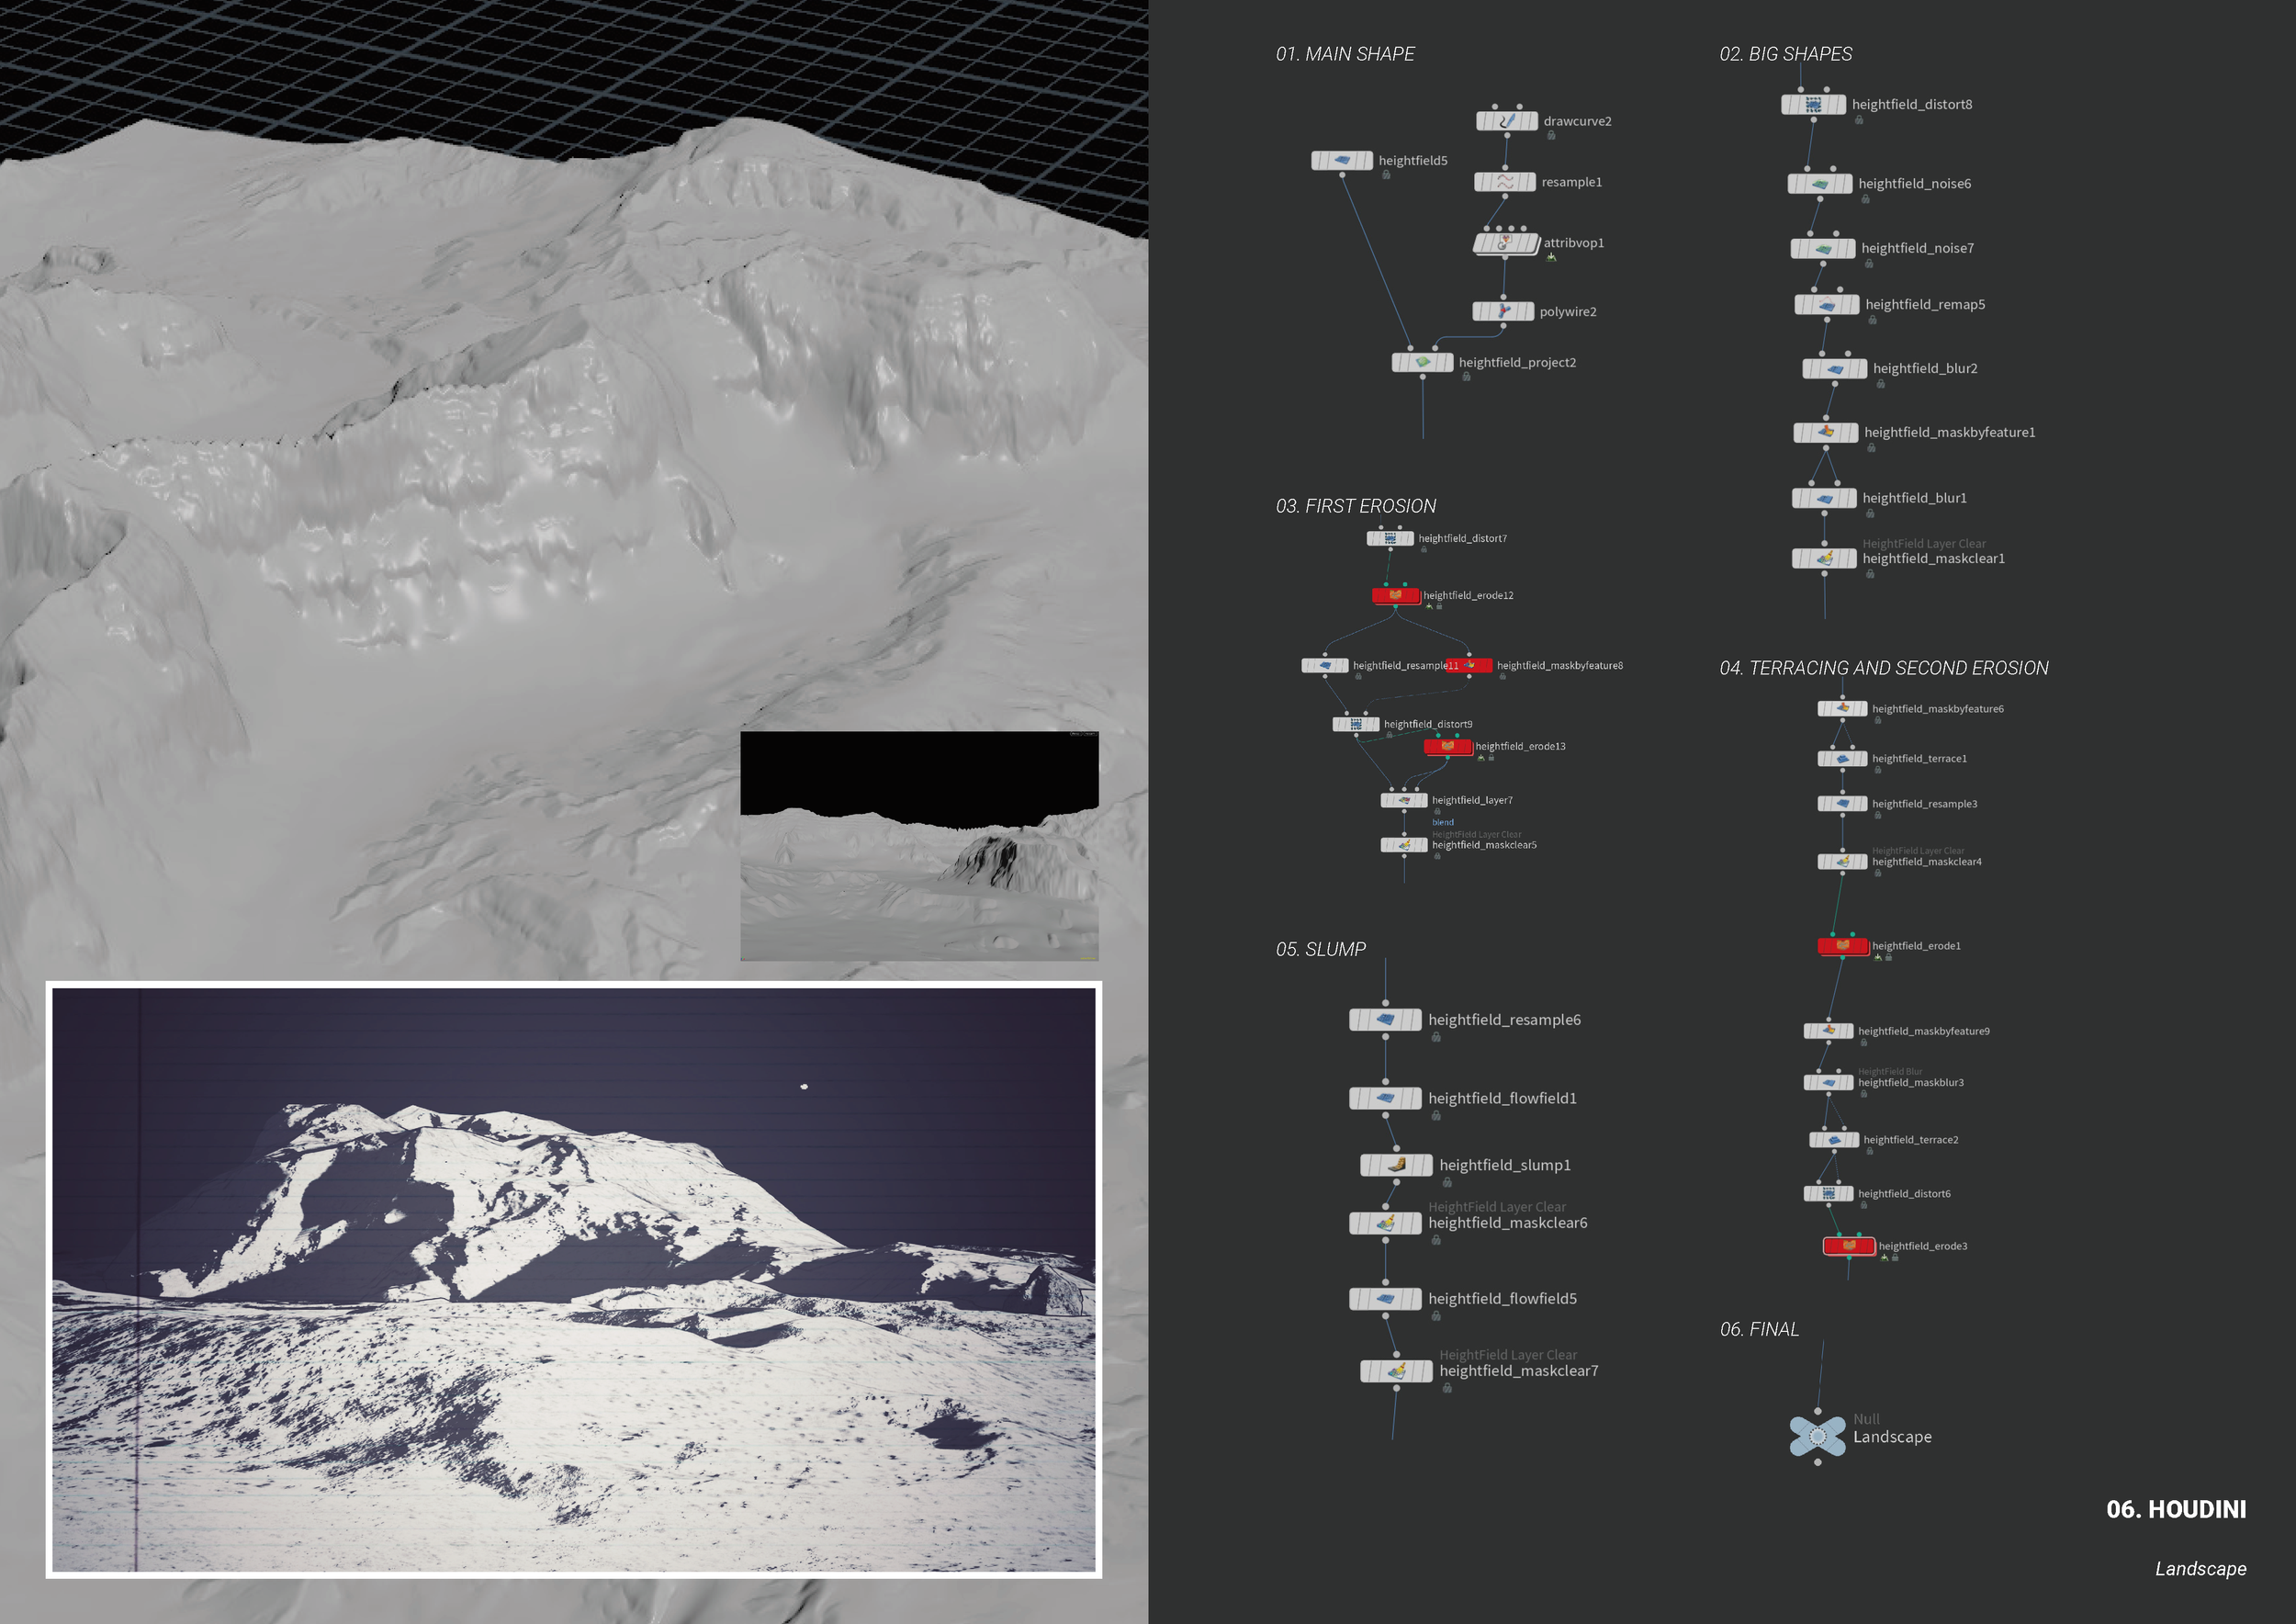Click the 04. TERRACING AND SECOND EROSION heading
The image size is (2296, 1624).
click(x=1883, y=668)
